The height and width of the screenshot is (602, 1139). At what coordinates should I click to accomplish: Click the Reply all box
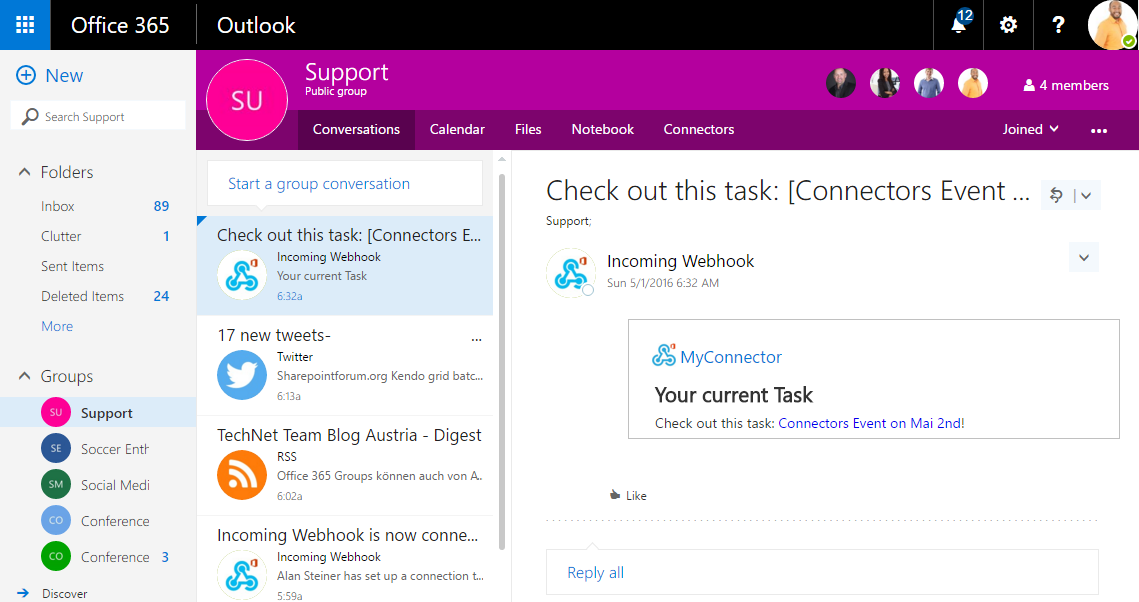click(x=822, y=572)
